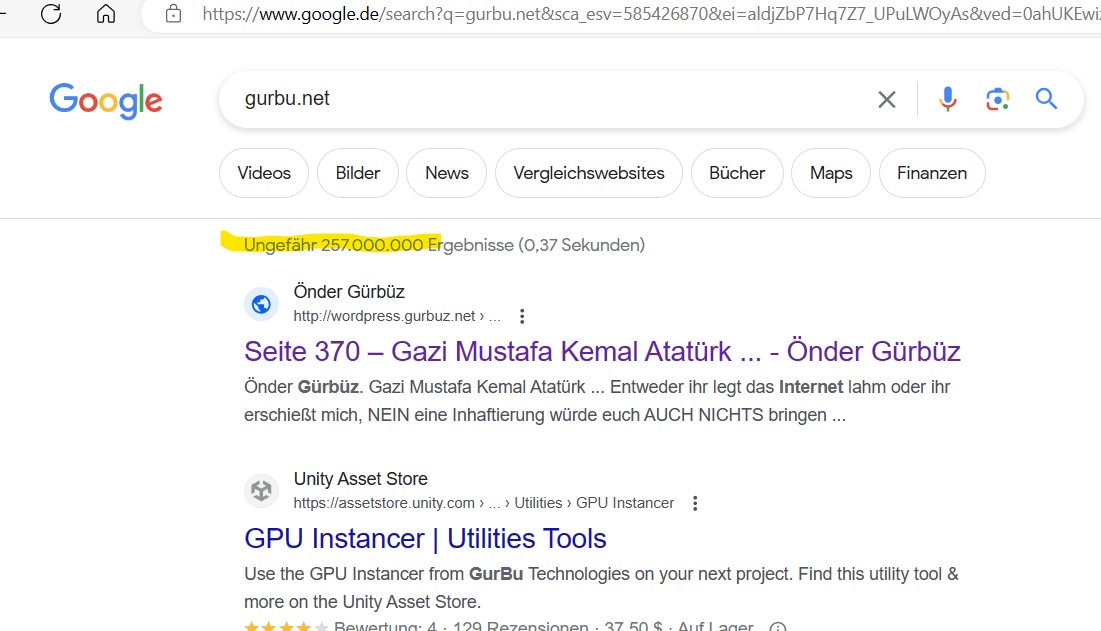The width and height of the screenshot is (1101, 631).
Task: Open the 'GPU Instancer | Utilities Tools' result
Action: (426, 539)
